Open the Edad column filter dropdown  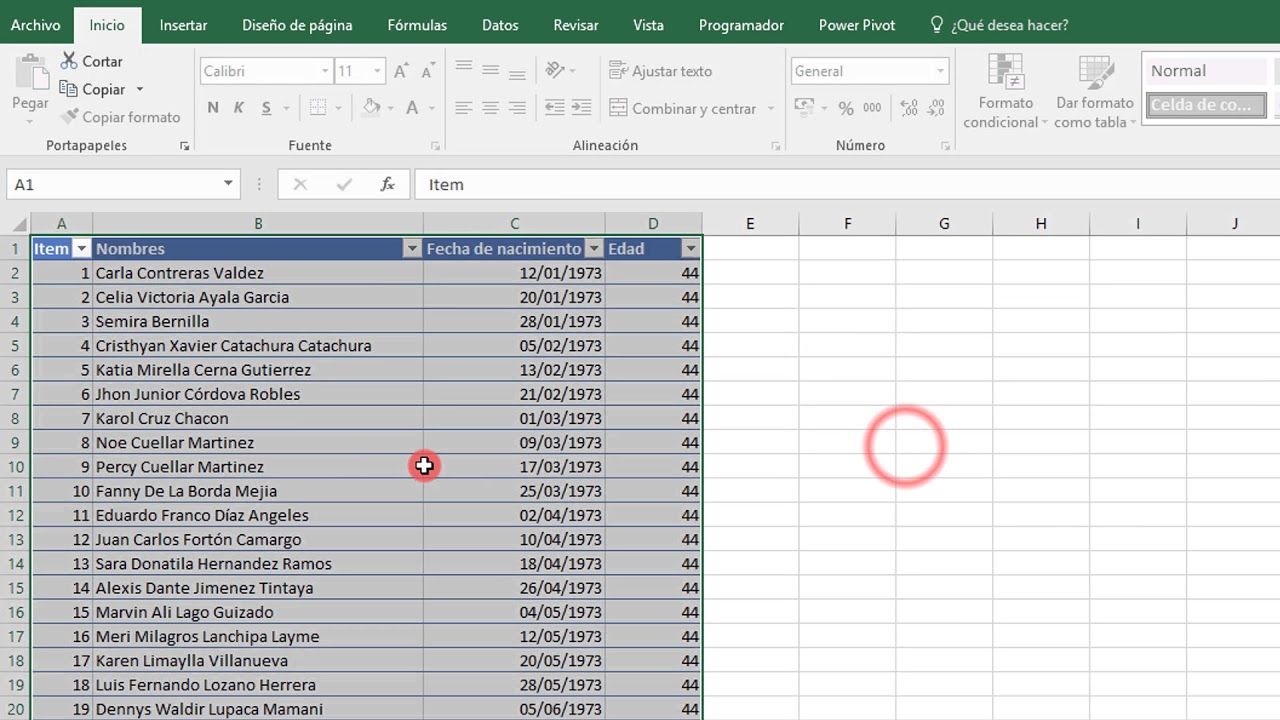690,249
